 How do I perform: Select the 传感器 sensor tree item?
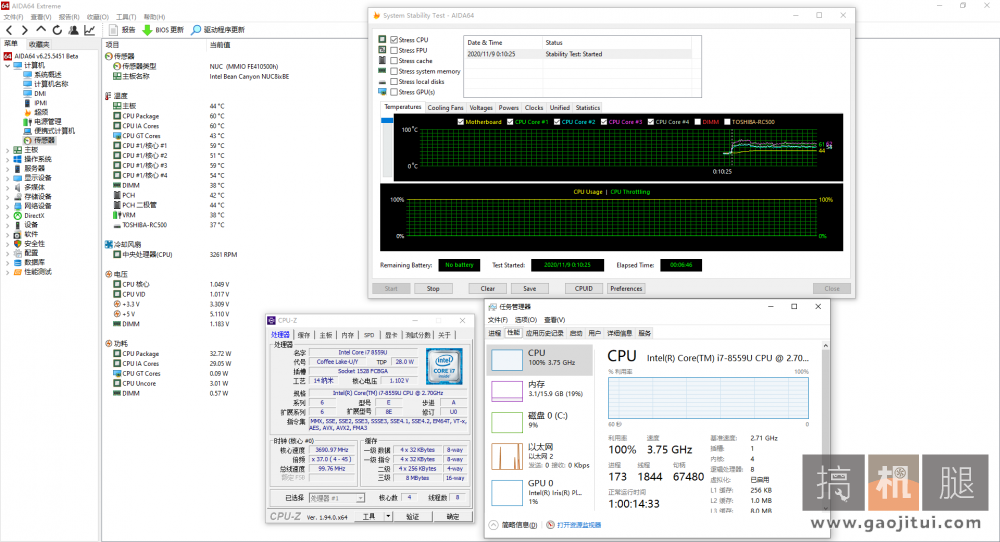click(x=39, y=140)
